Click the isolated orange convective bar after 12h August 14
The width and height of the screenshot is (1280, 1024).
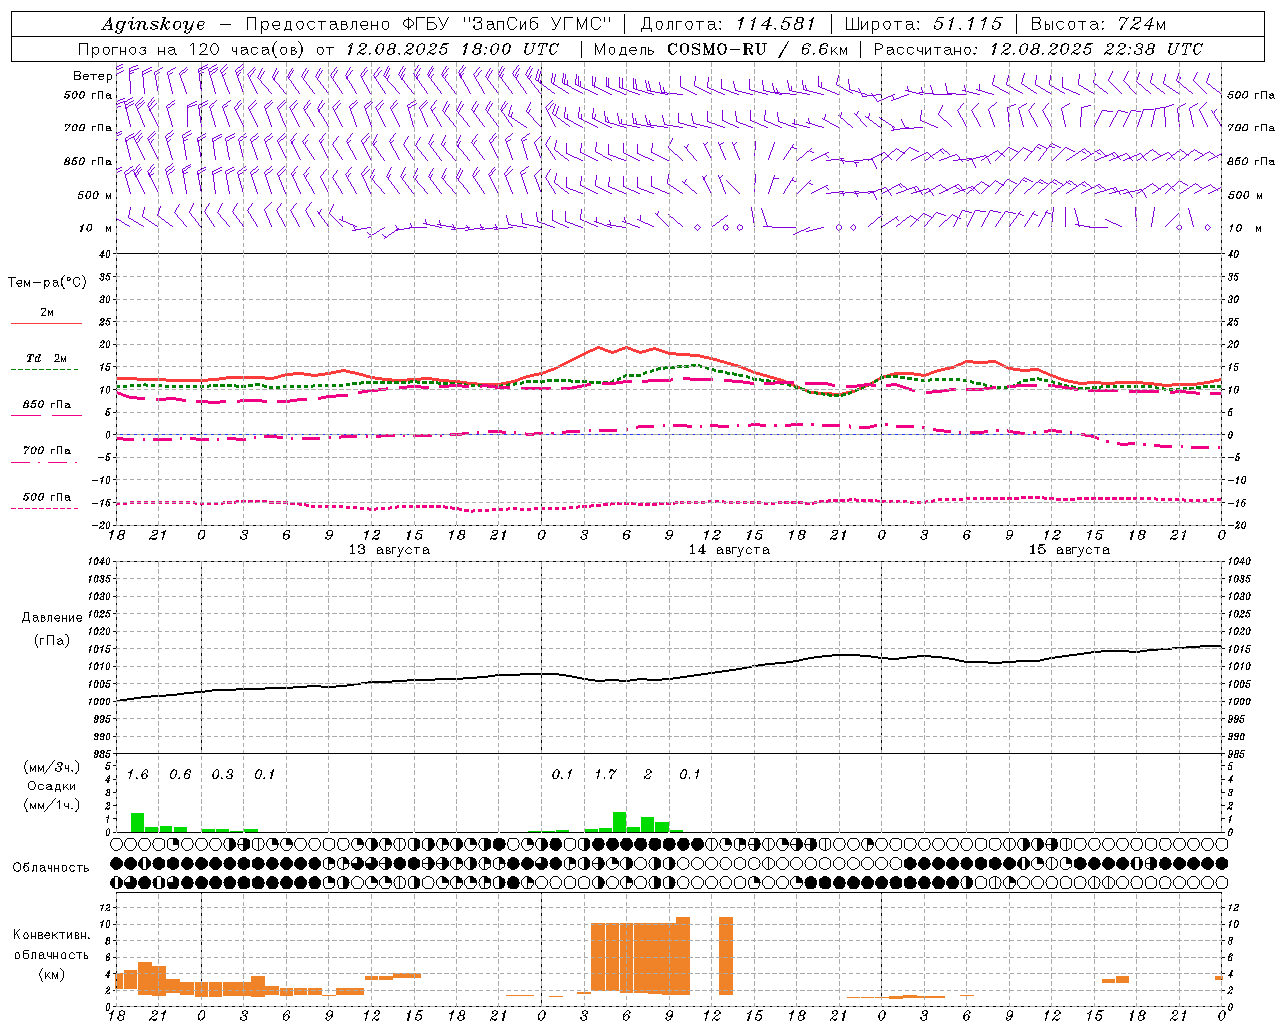click(726, 956)
